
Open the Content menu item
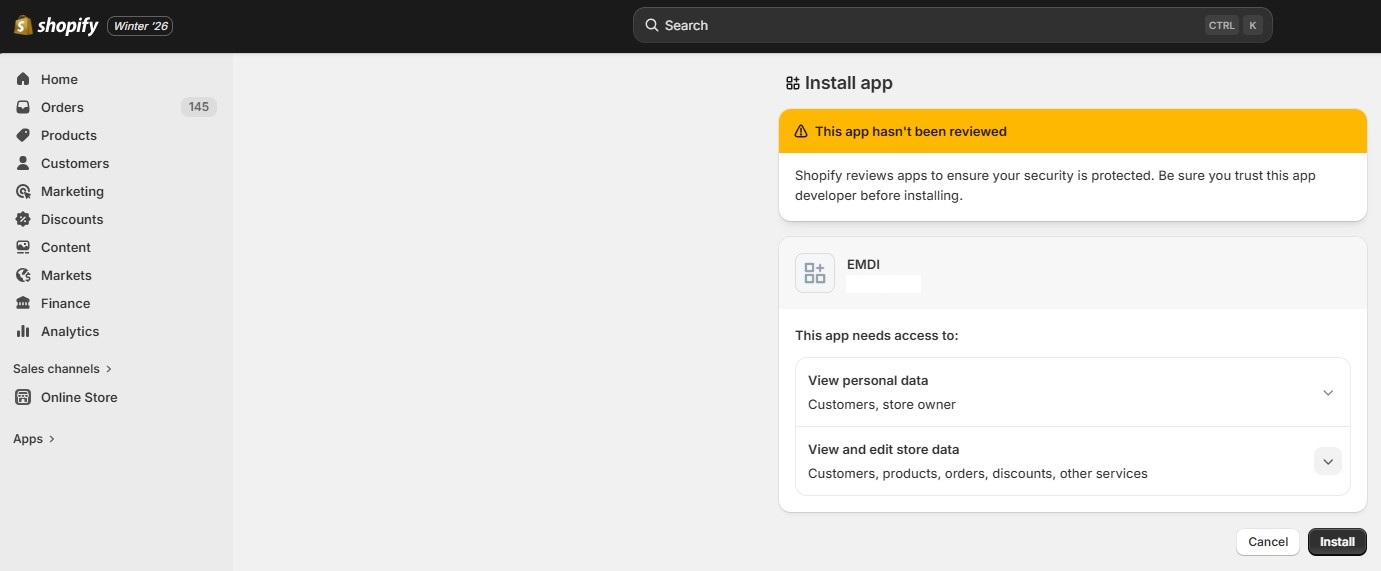click(65, 247)
